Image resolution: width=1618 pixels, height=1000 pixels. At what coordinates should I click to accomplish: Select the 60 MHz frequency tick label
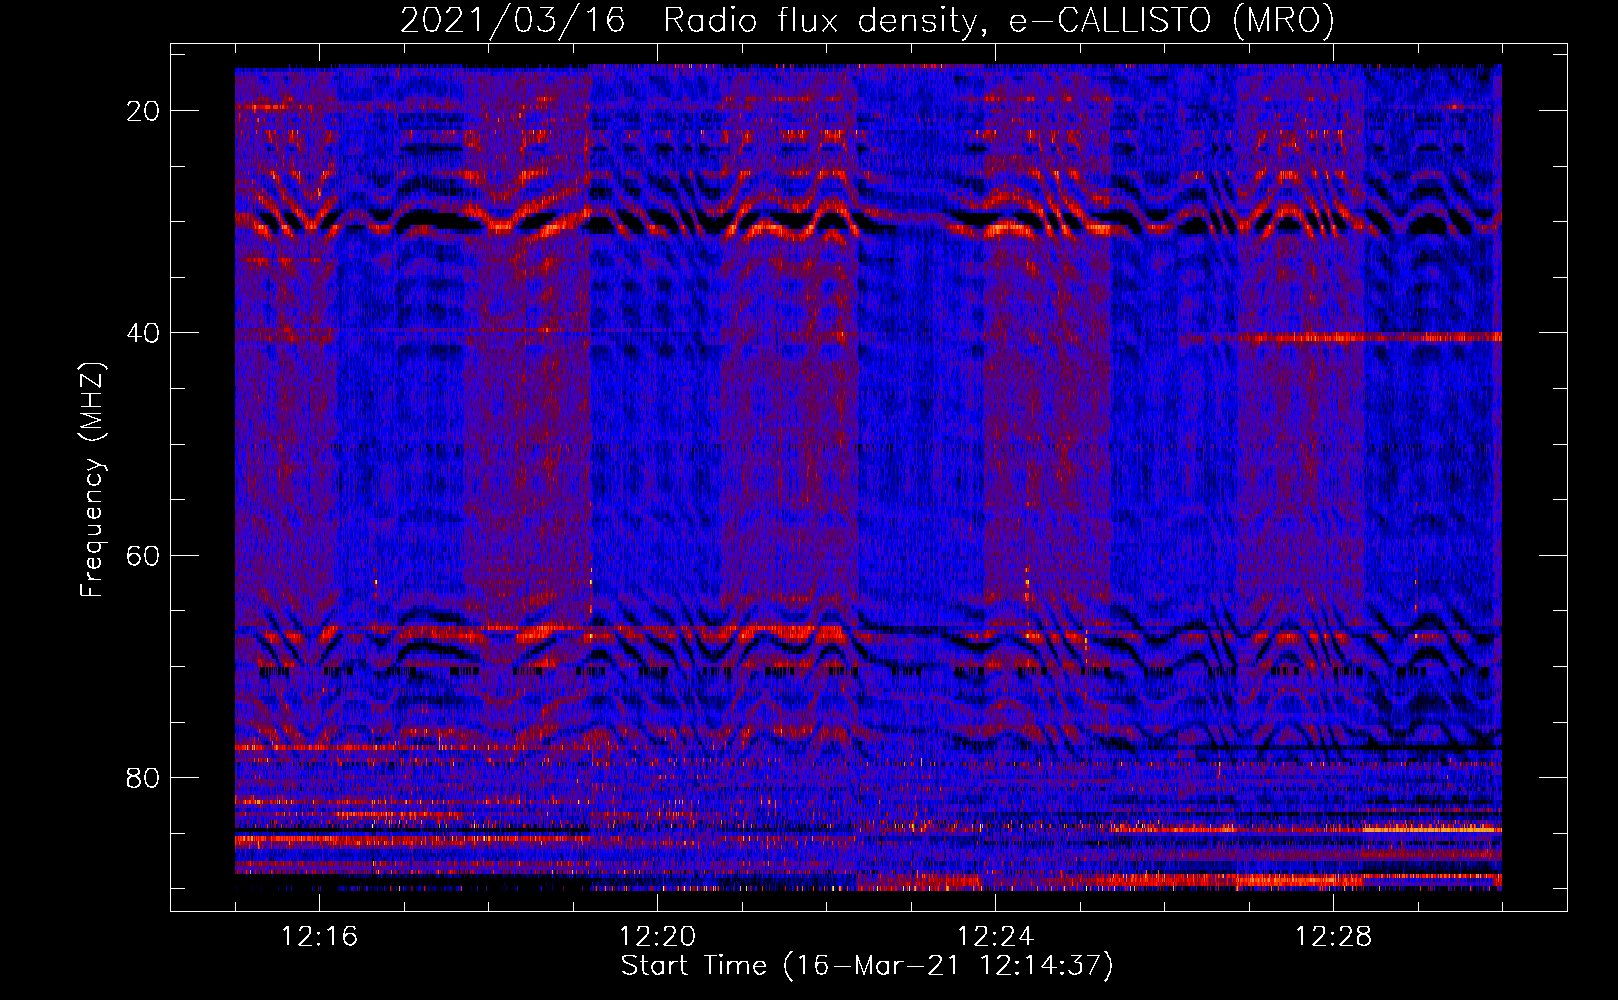click(143, 556)
